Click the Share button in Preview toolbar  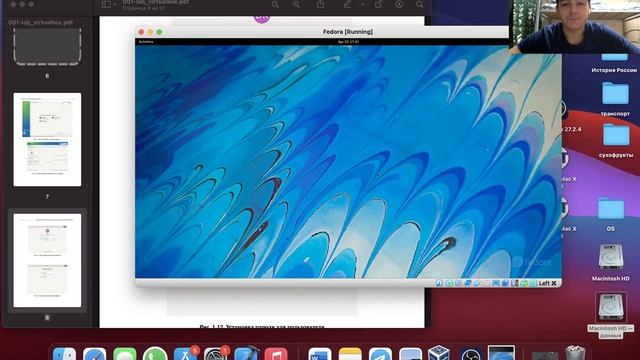tap(320, 4)
